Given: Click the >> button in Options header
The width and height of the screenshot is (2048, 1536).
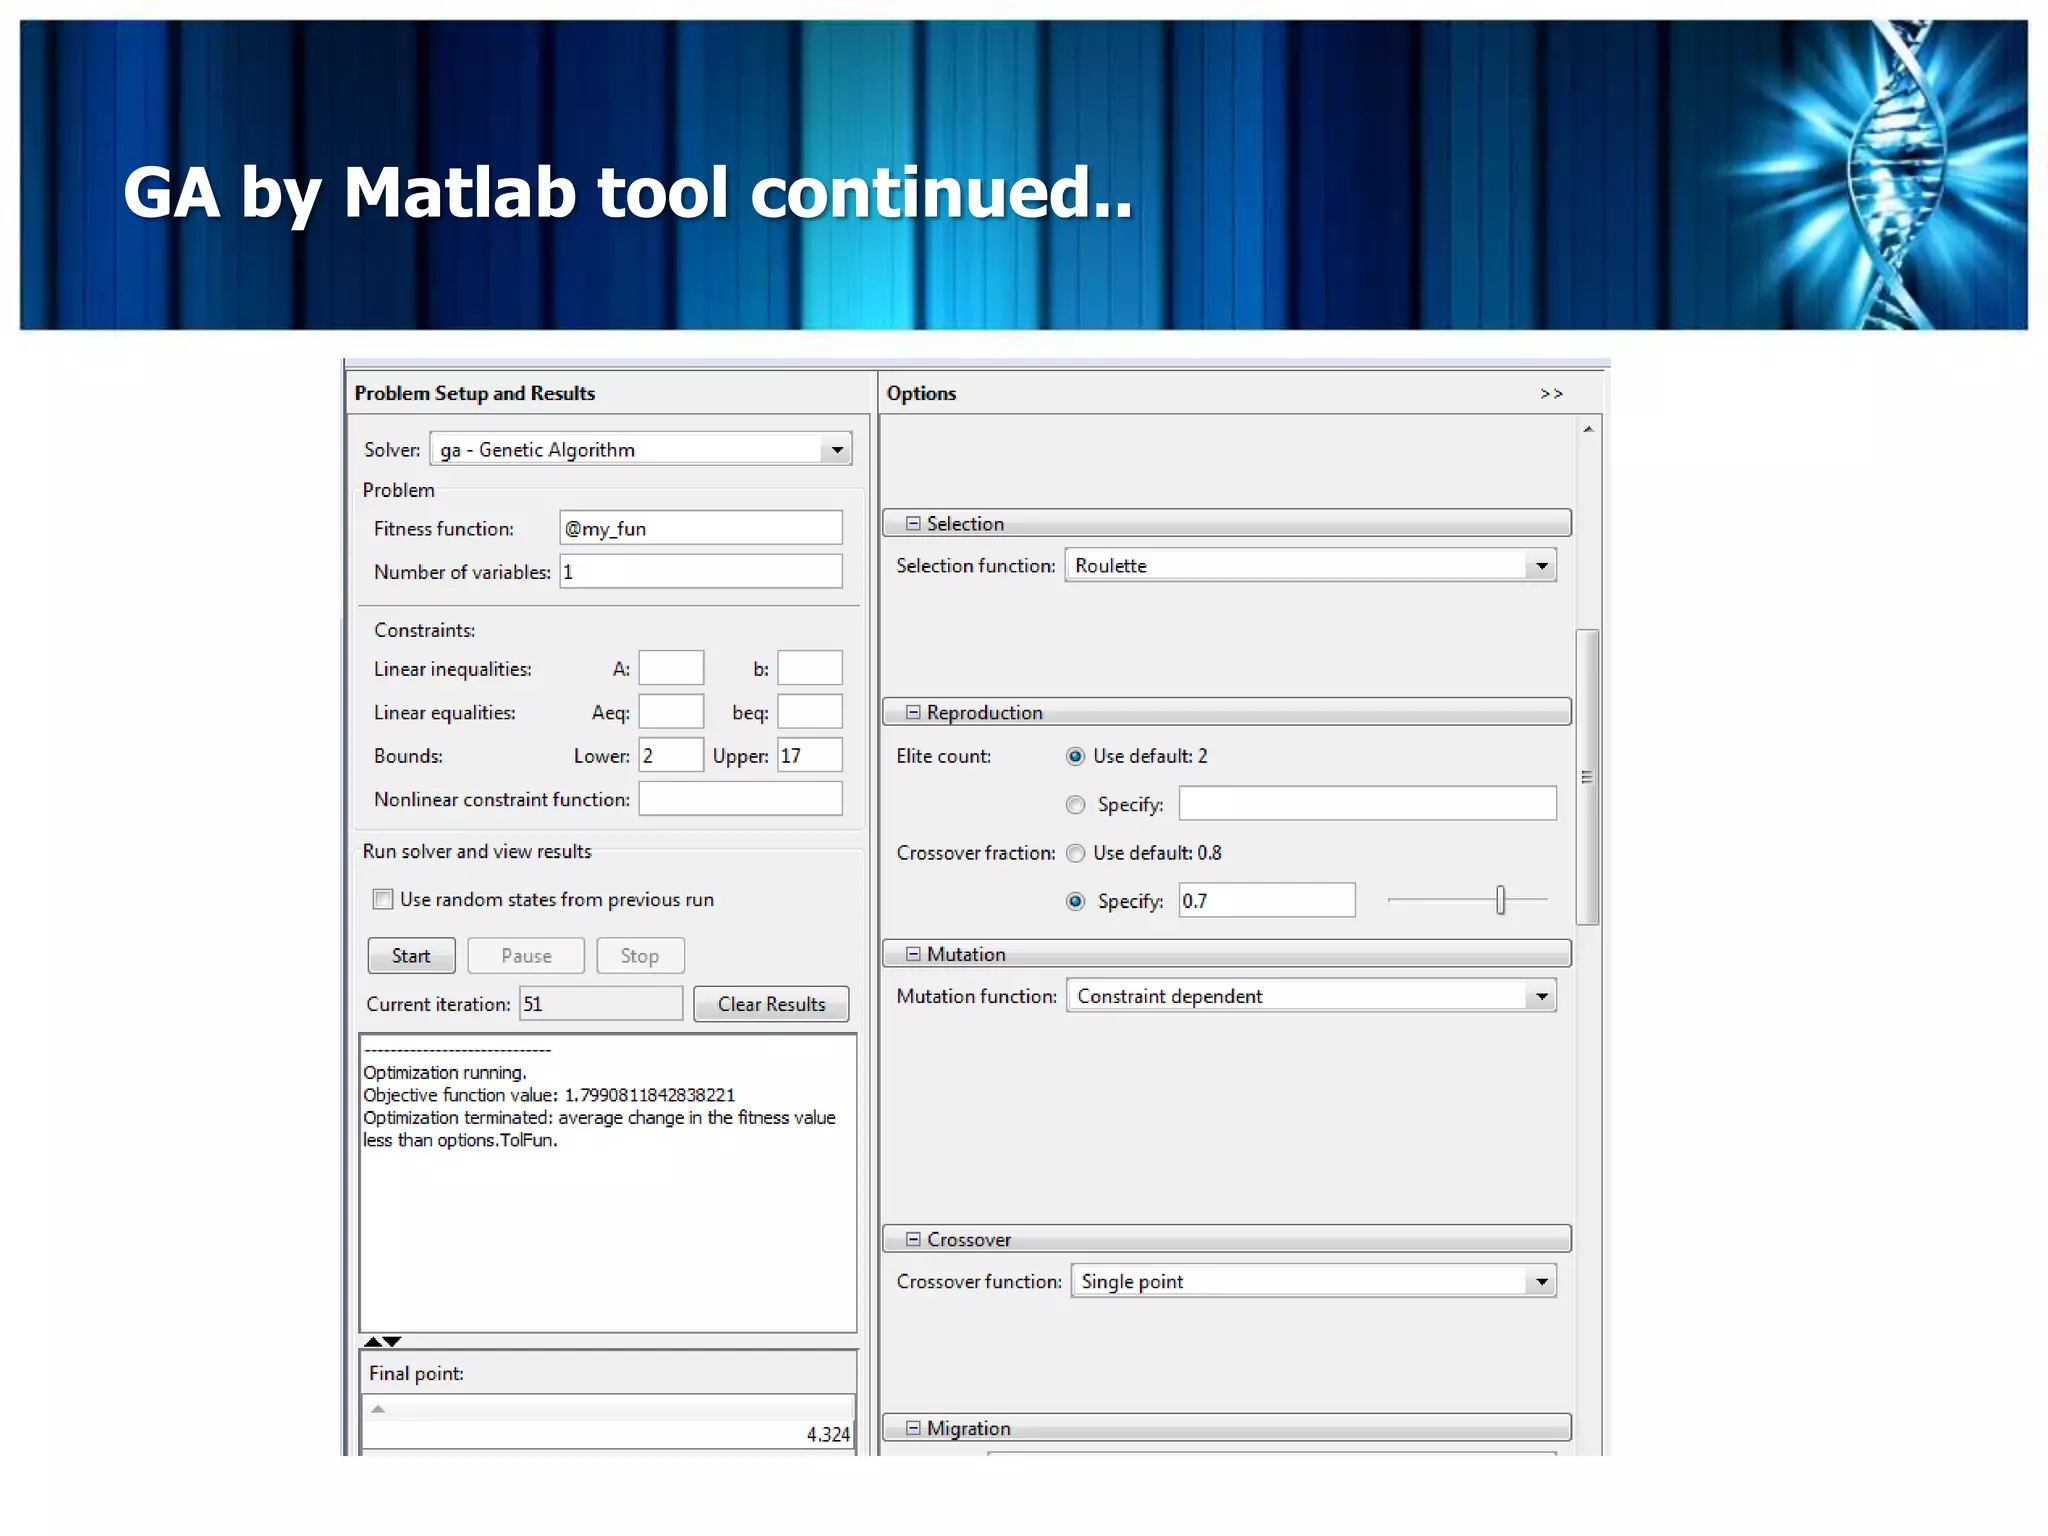Looking at the screenshot, I should [x=1551, y=394].
